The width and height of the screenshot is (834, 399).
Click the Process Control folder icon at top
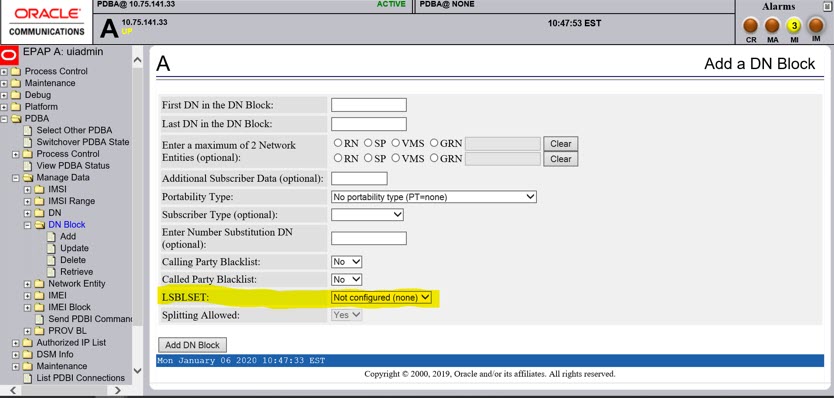click(16, 71)
